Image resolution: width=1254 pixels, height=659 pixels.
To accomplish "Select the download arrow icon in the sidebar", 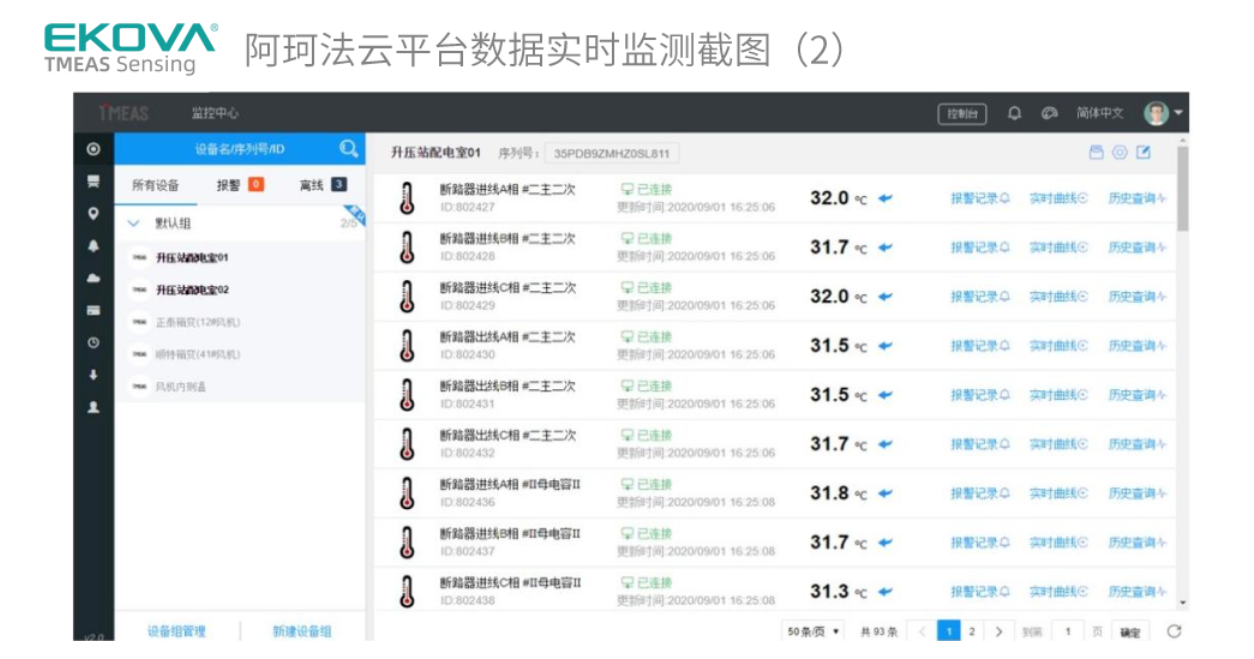I will click(x=92, y=375).
